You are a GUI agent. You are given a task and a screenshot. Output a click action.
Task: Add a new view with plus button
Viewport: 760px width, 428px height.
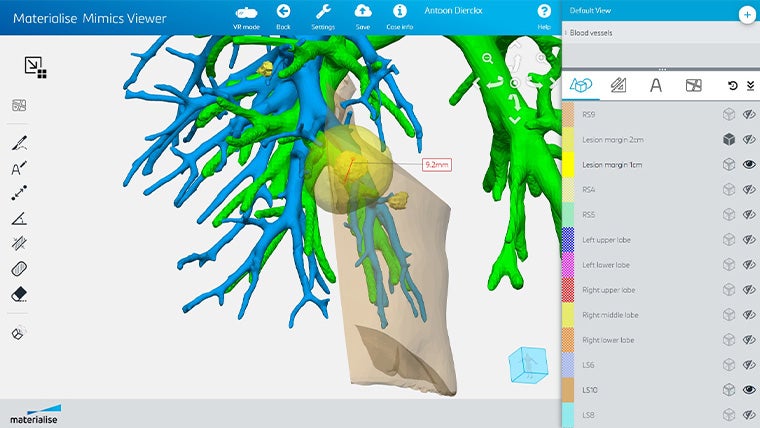point(747,15)
